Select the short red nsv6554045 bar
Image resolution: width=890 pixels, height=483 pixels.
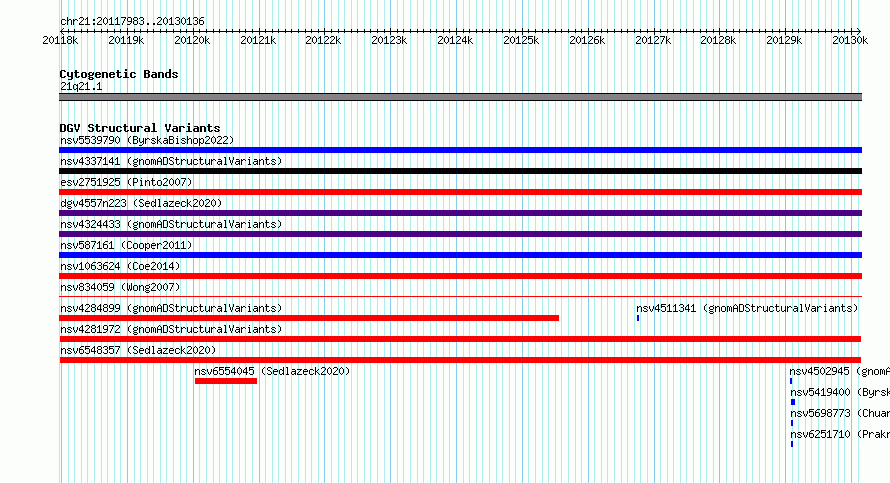coord(226,381)
